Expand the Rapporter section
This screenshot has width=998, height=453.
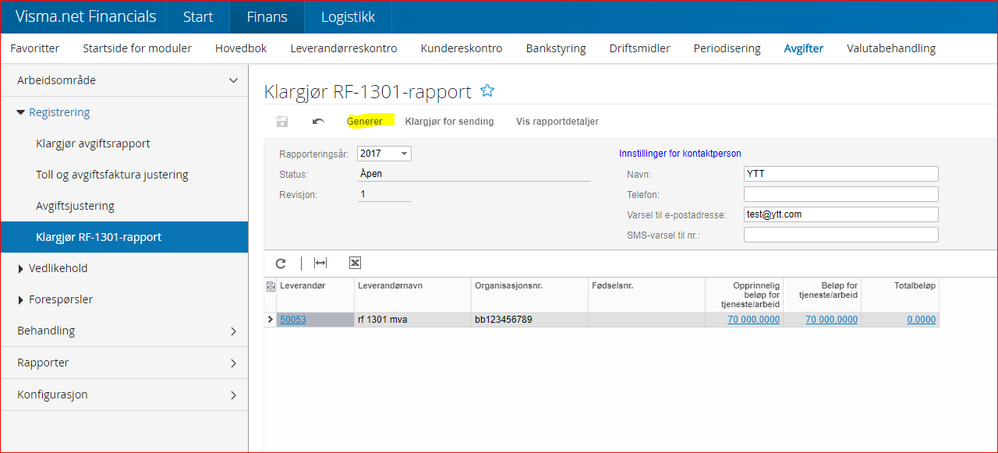[233, 363]
